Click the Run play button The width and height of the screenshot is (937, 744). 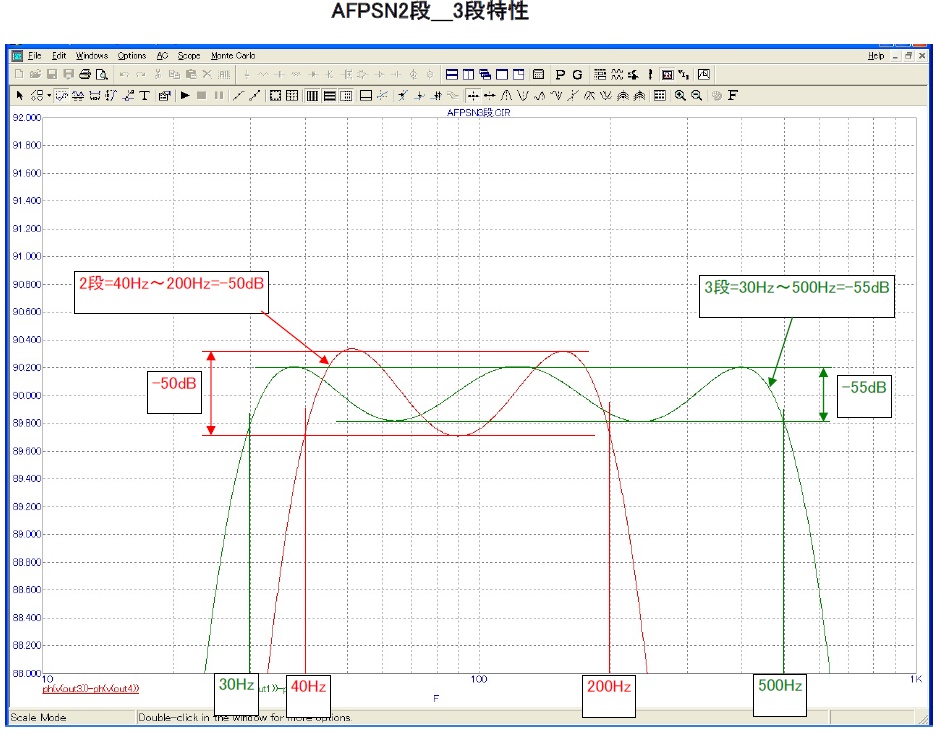point(185,96)
